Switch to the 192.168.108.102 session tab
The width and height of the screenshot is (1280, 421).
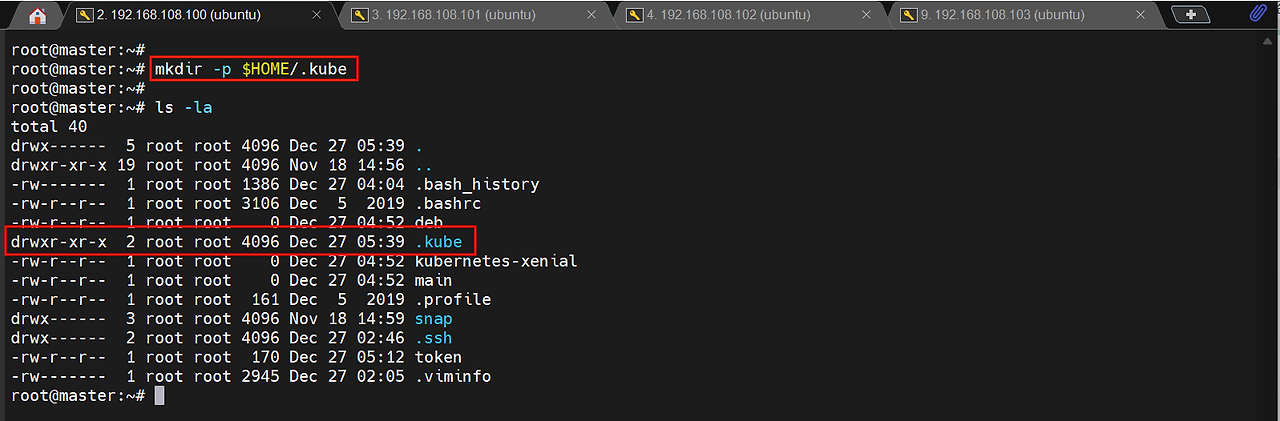pos(728,15)
